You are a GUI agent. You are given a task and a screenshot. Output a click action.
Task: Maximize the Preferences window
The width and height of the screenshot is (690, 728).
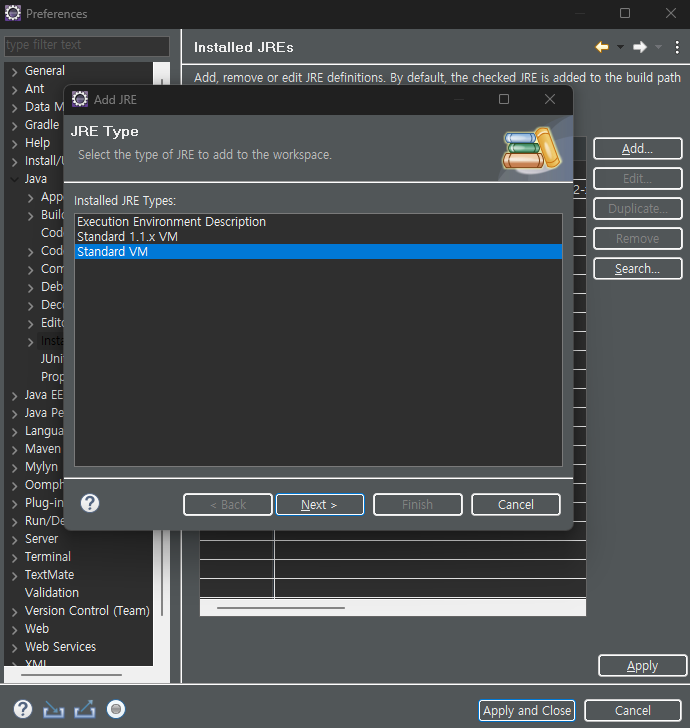click(x=625, y=13)
